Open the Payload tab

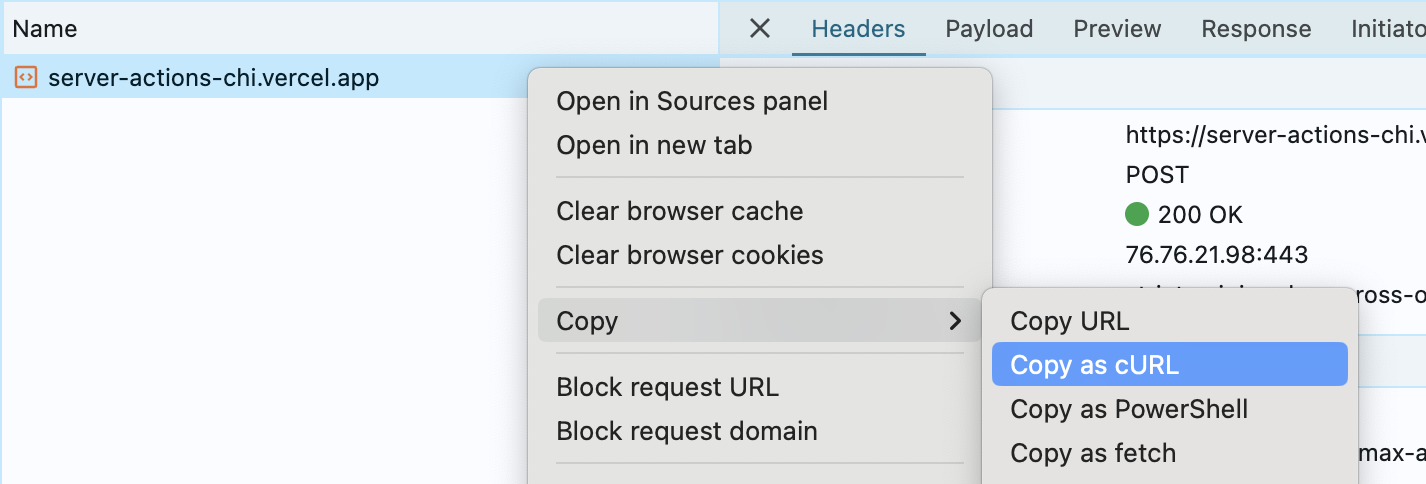point(989,29)
